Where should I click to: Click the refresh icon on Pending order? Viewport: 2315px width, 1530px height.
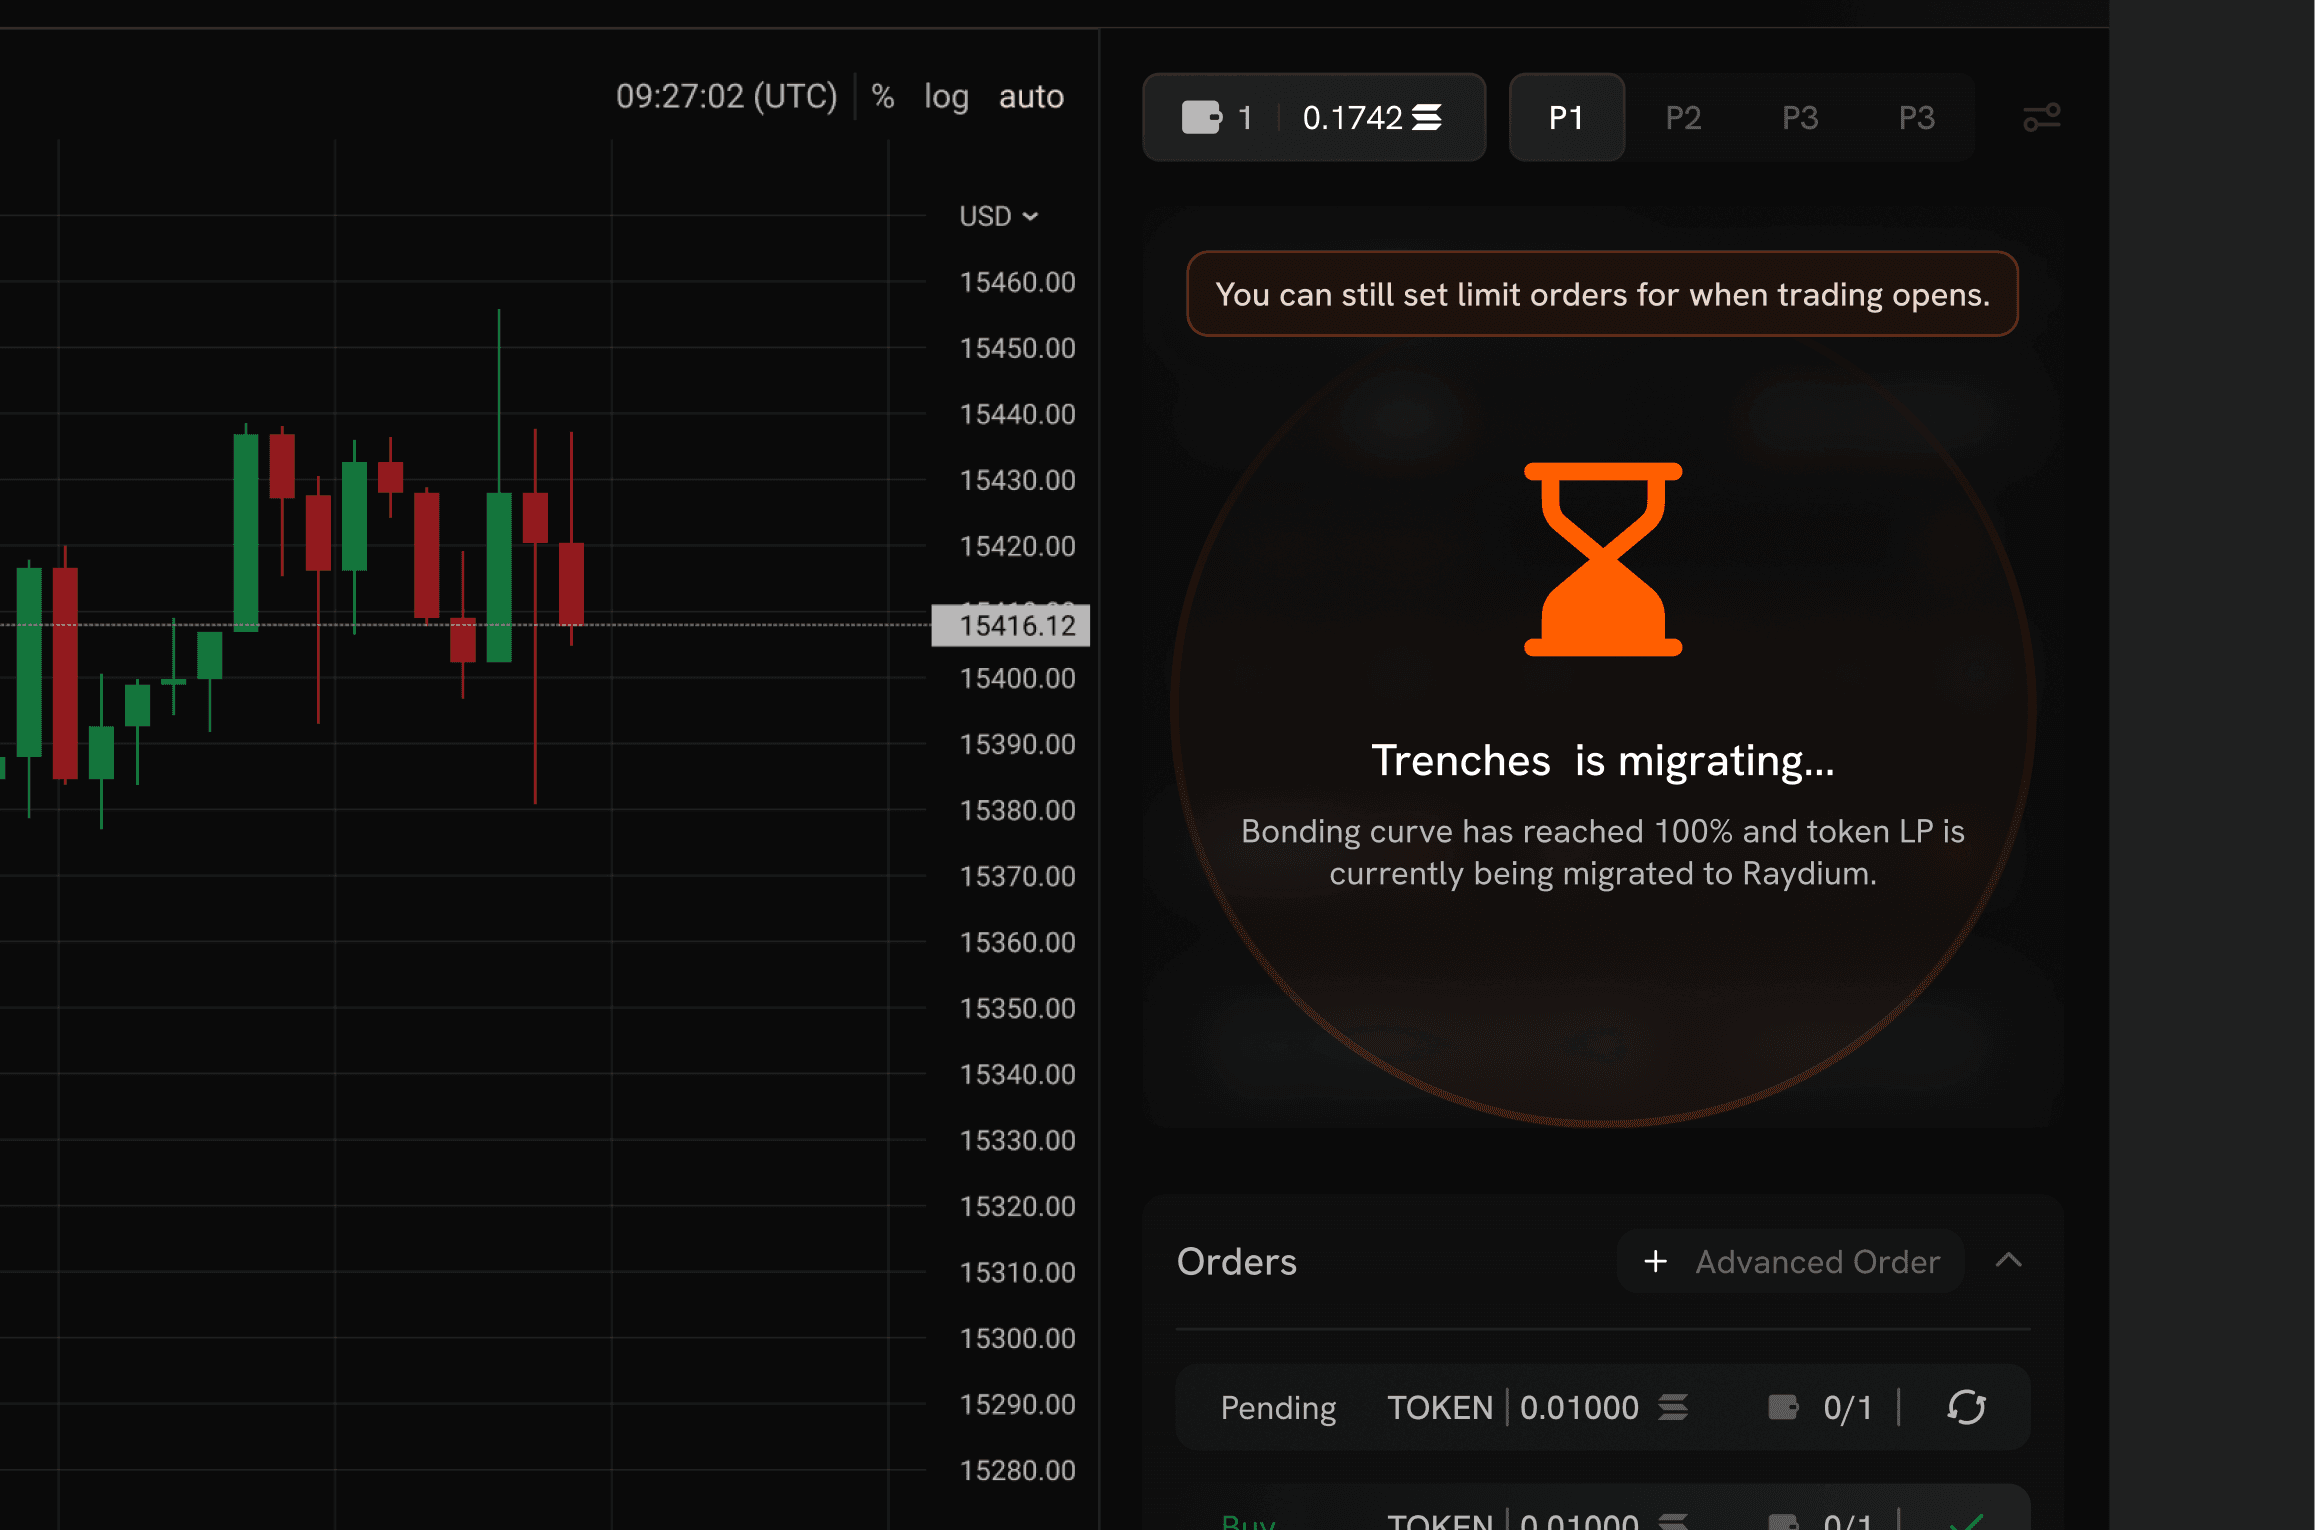(1966, 1407)
